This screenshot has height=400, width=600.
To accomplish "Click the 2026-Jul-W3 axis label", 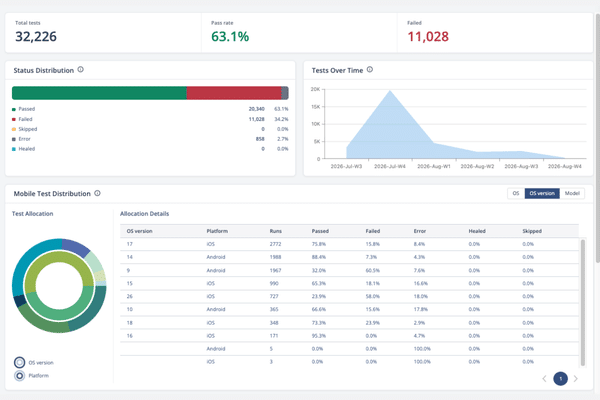I will click(346, 167).
